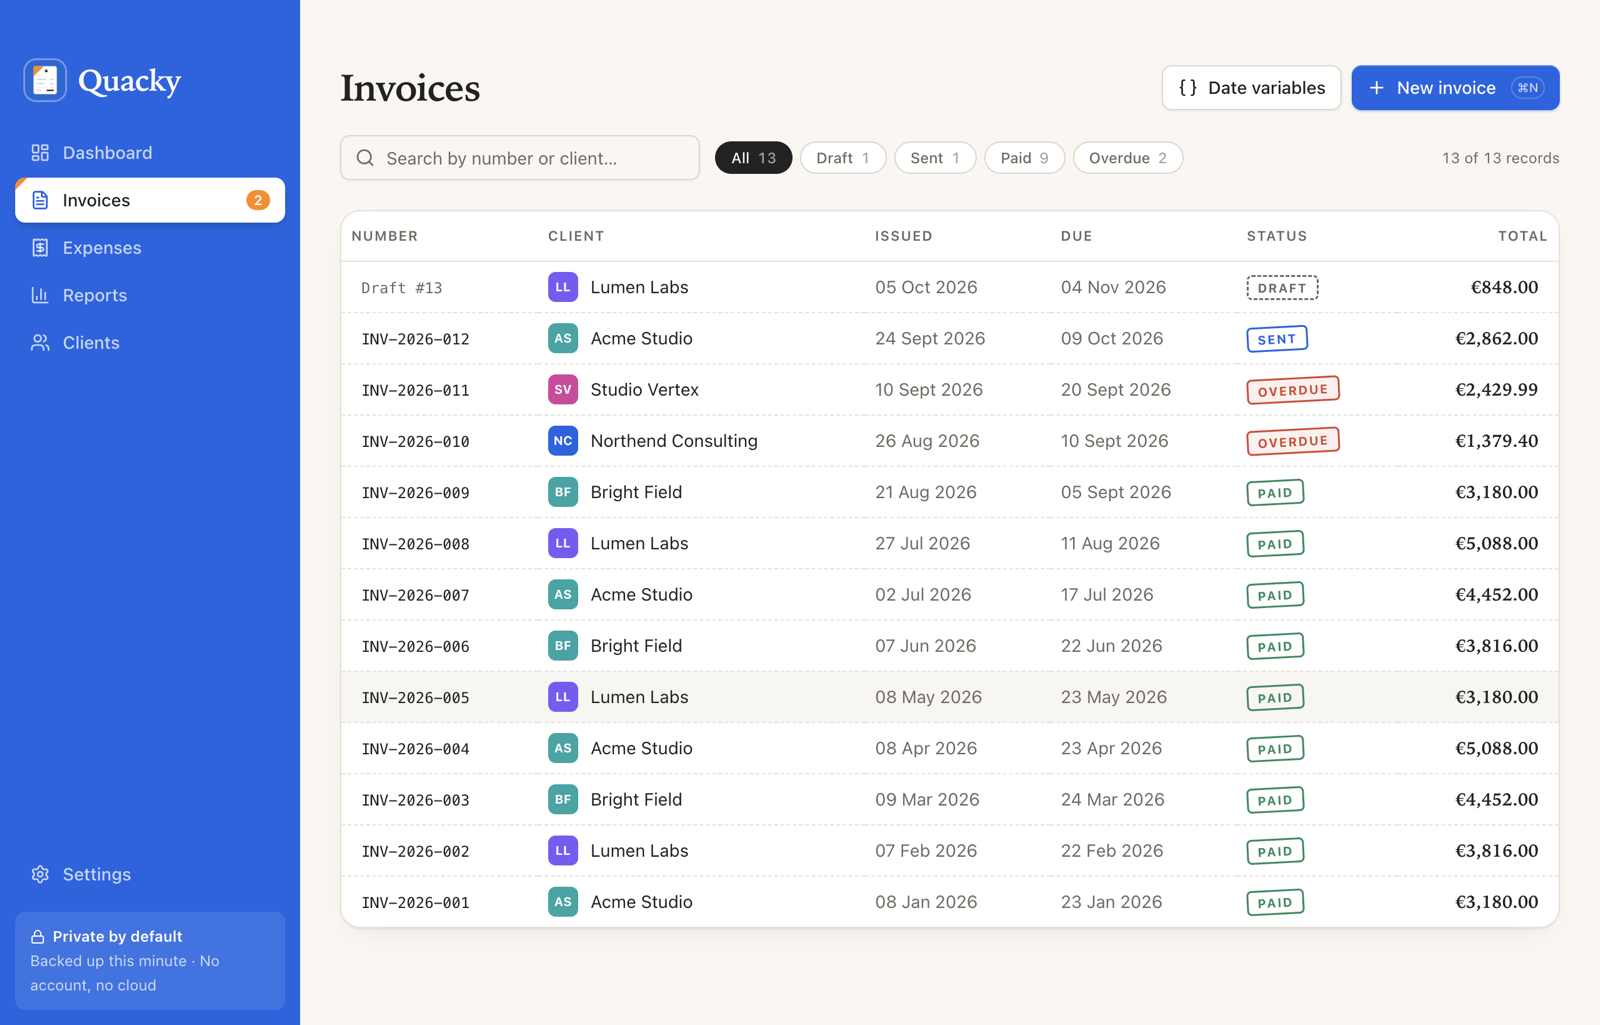Select Invoices in the sidebar
Viewport: 1600px width, 1025px height.
(x=150, y=200)
